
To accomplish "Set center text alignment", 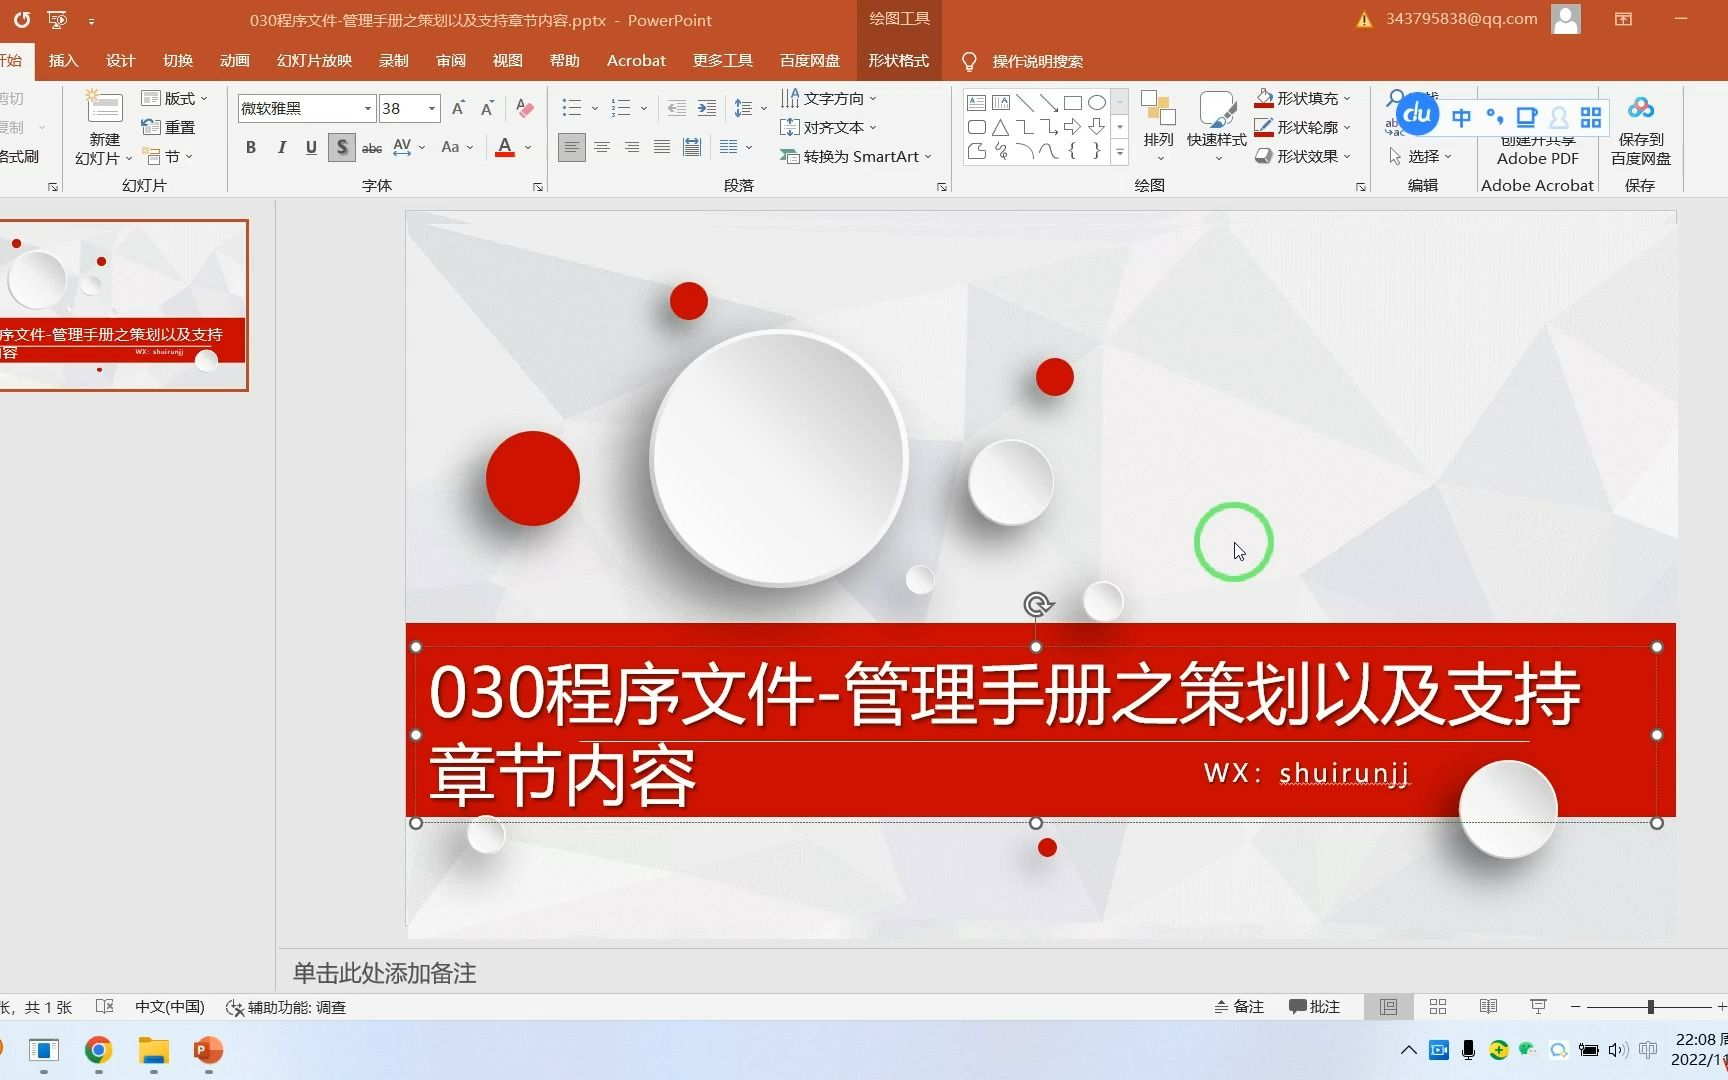I will tap(602, 147).
